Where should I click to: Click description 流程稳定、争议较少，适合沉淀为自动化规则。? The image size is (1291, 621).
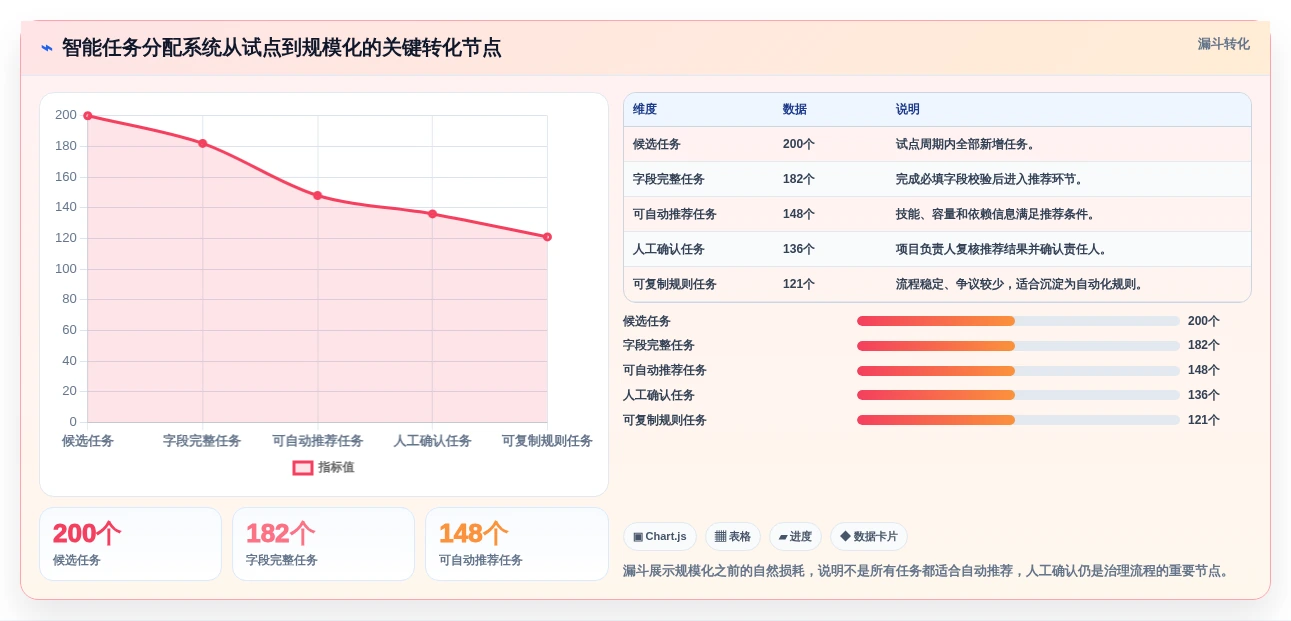tap(1020, 284)
